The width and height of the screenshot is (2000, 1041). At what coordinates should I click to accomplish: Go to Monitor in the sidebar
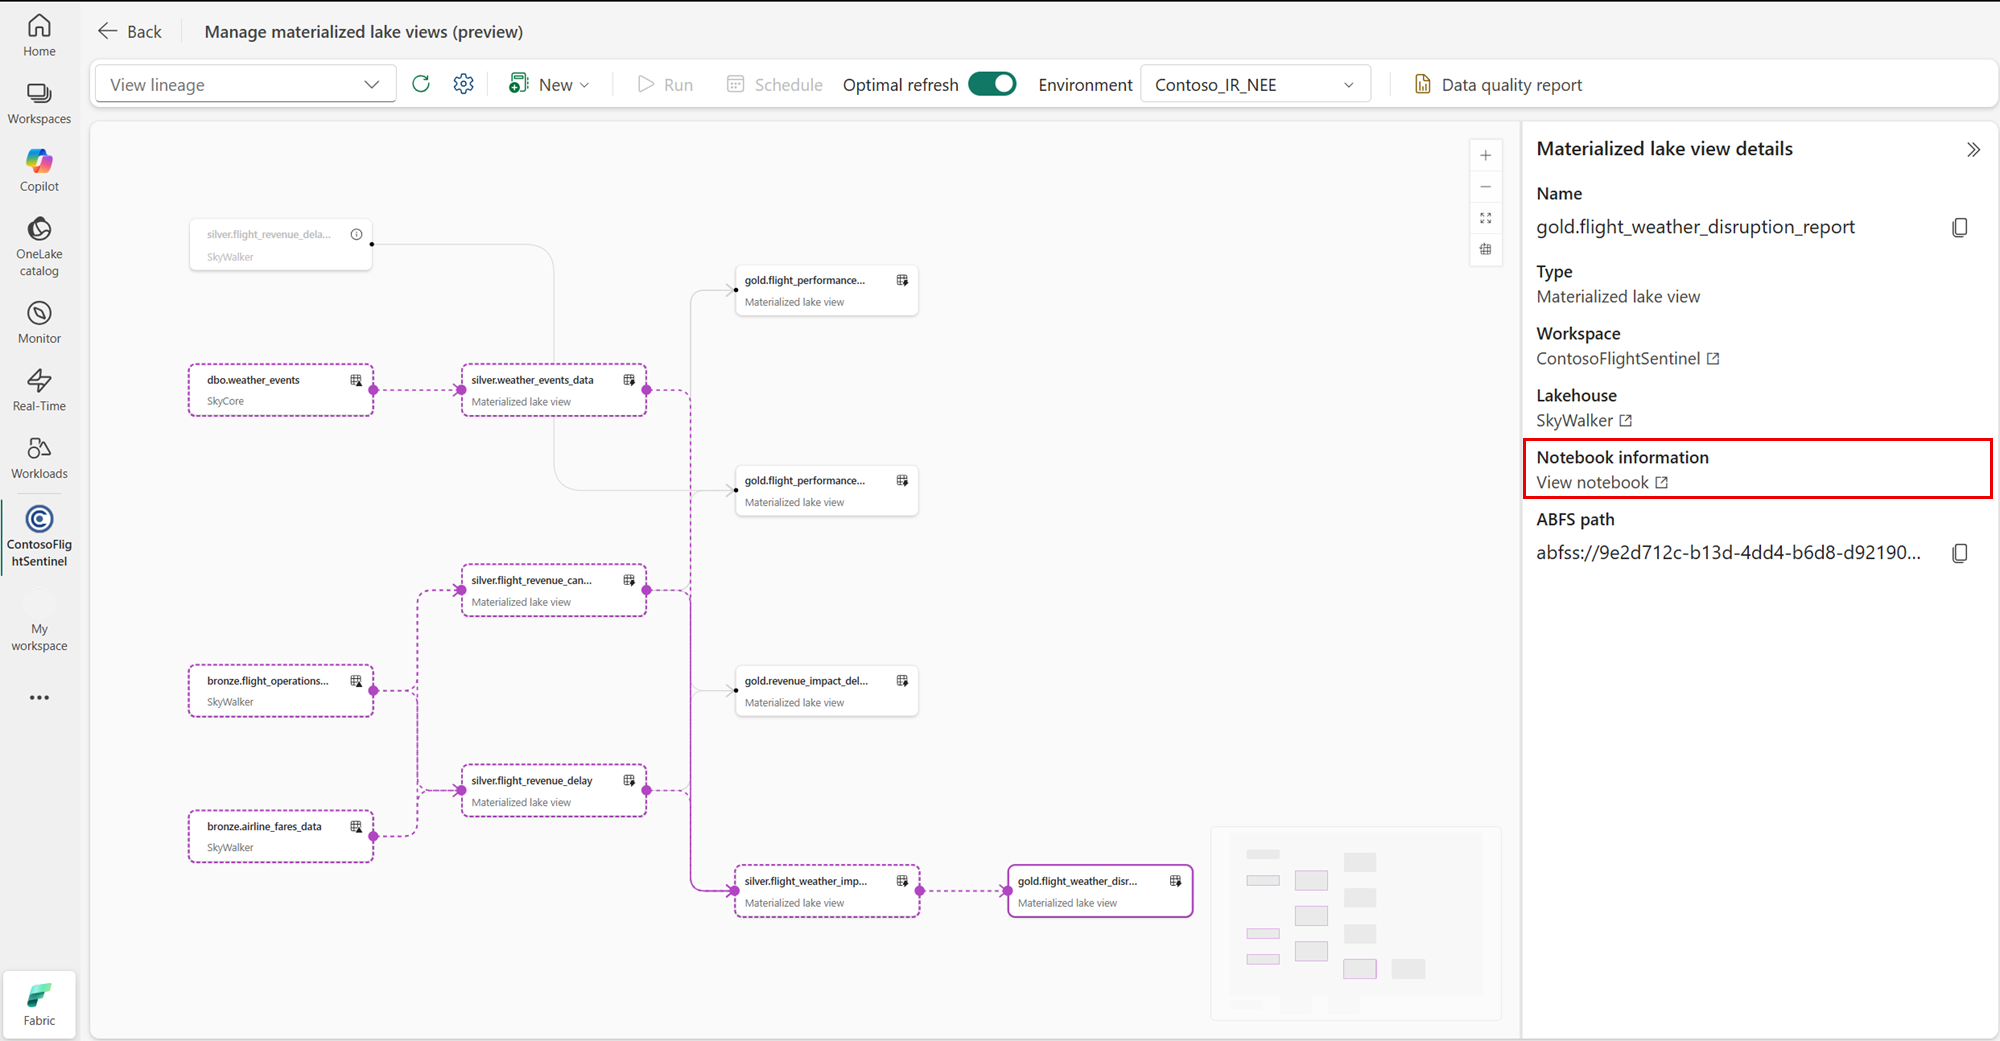[x=39, y=322]
